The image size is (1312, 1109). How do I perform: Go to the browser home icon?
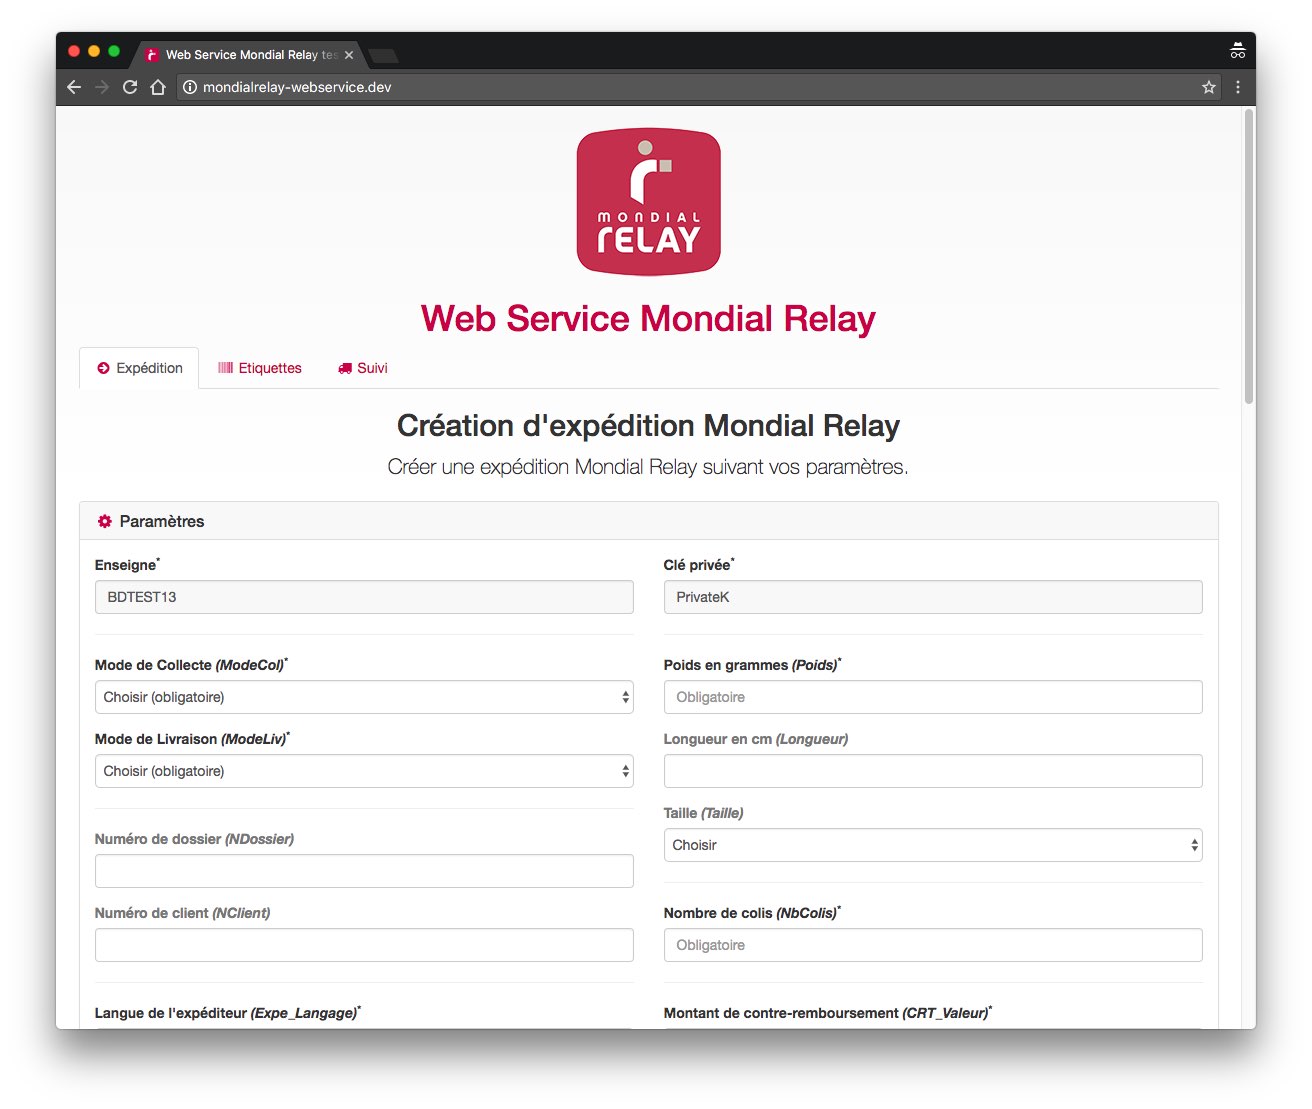[x=158, y=87]
